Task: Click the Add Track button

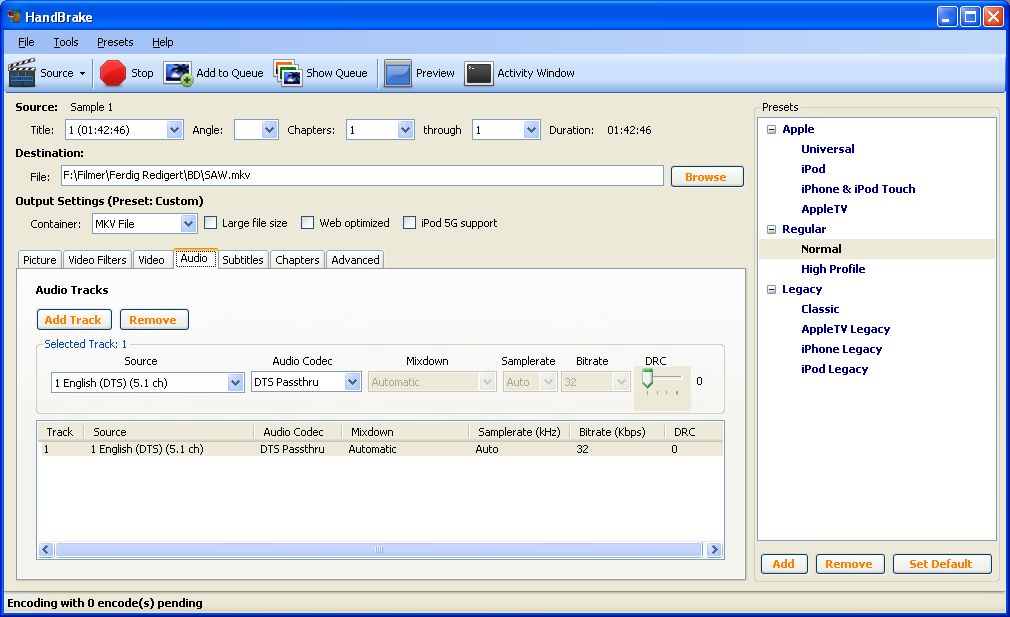Action: (73, 319)
